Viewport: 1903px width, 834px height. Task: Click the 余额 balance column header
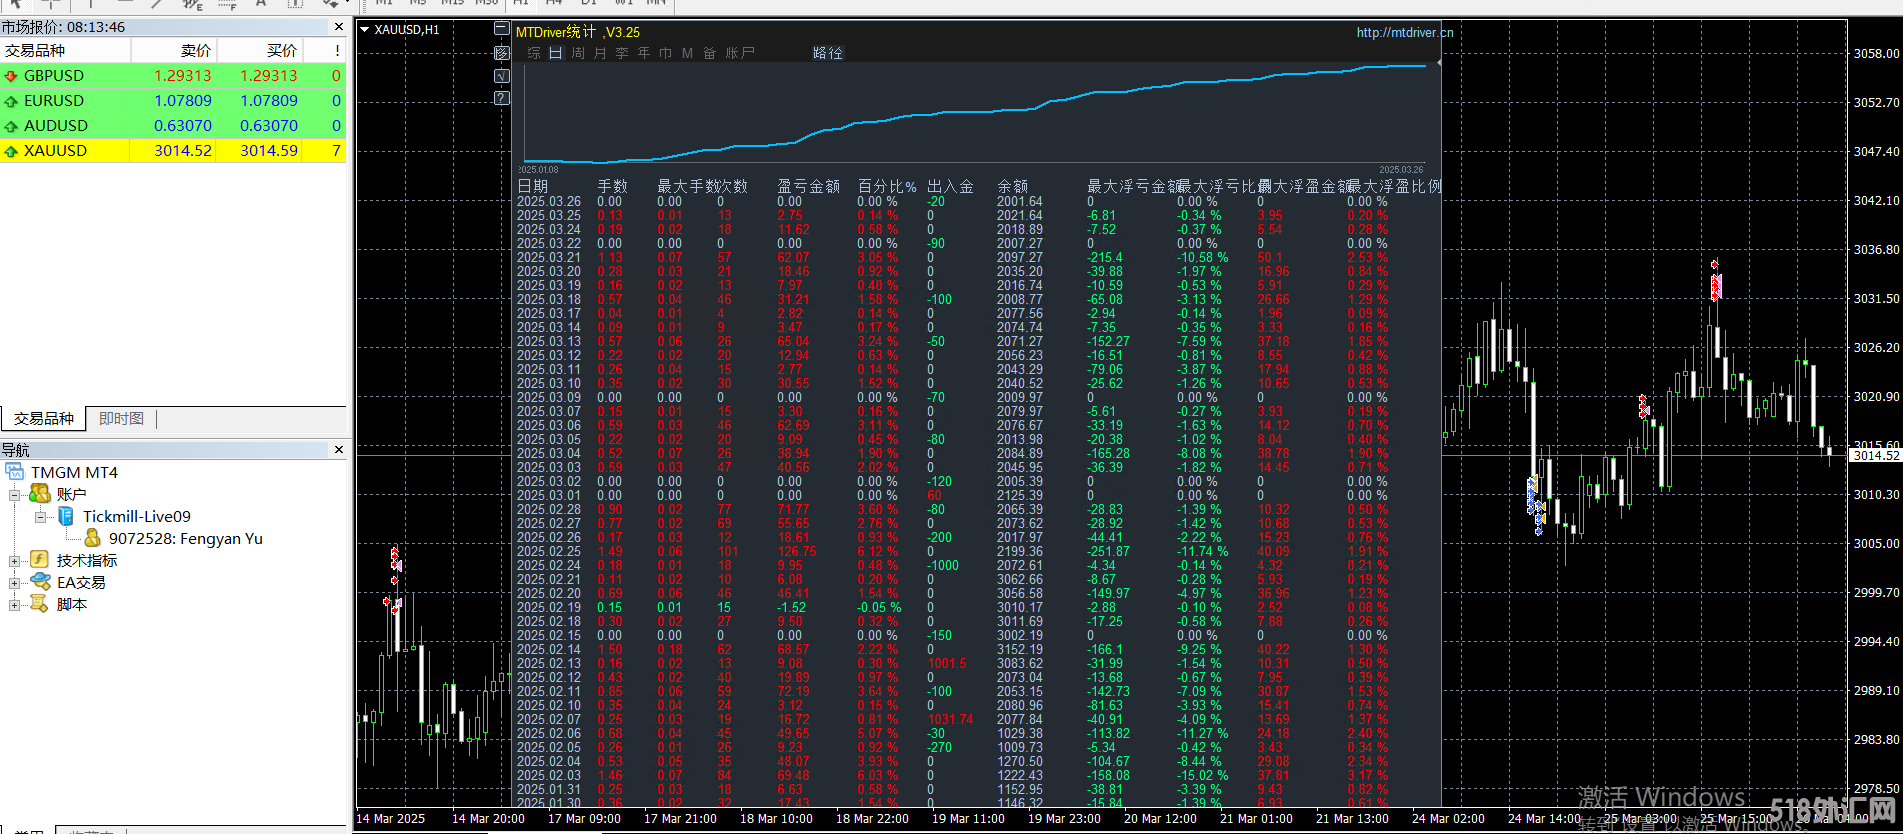click(x=1013, y=186)
